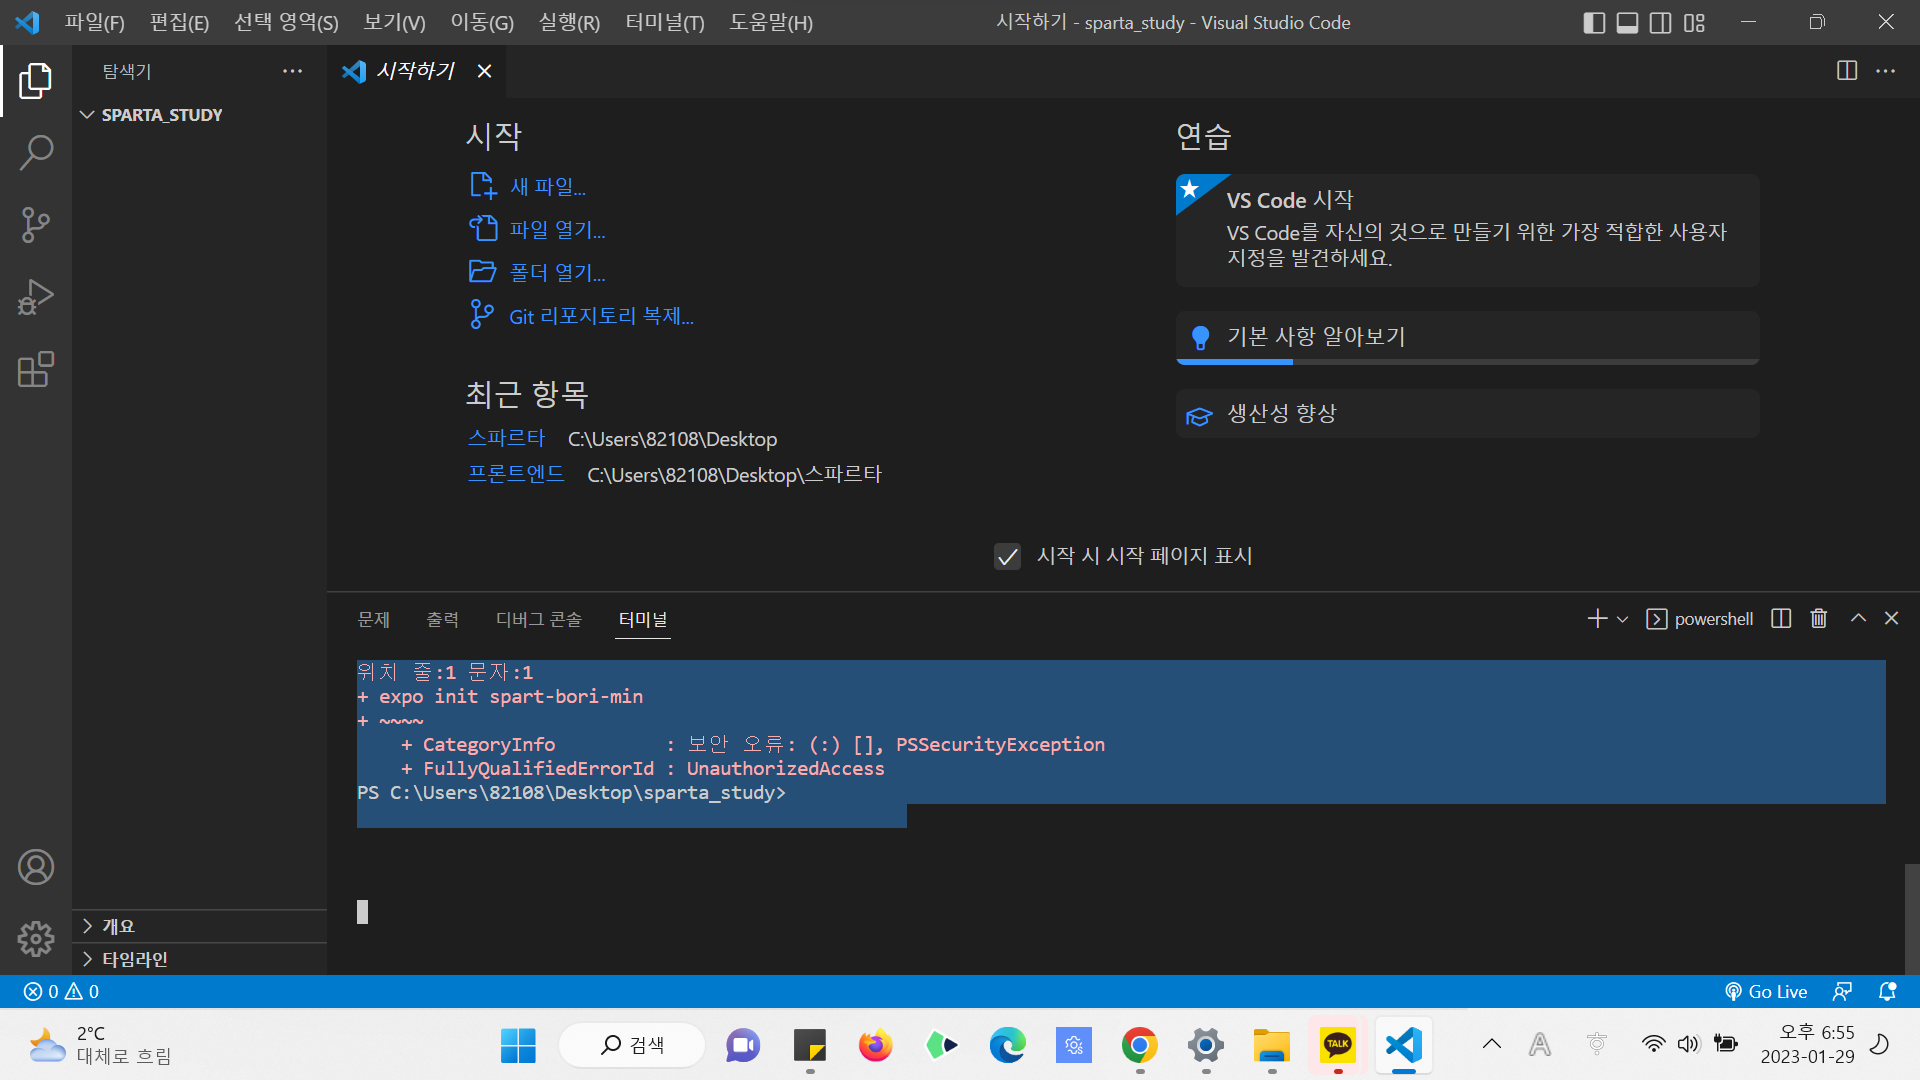This screenshot has width=1920, height=1080.
Task: Expand the 타임라인 section
Action: click(200, 959)
